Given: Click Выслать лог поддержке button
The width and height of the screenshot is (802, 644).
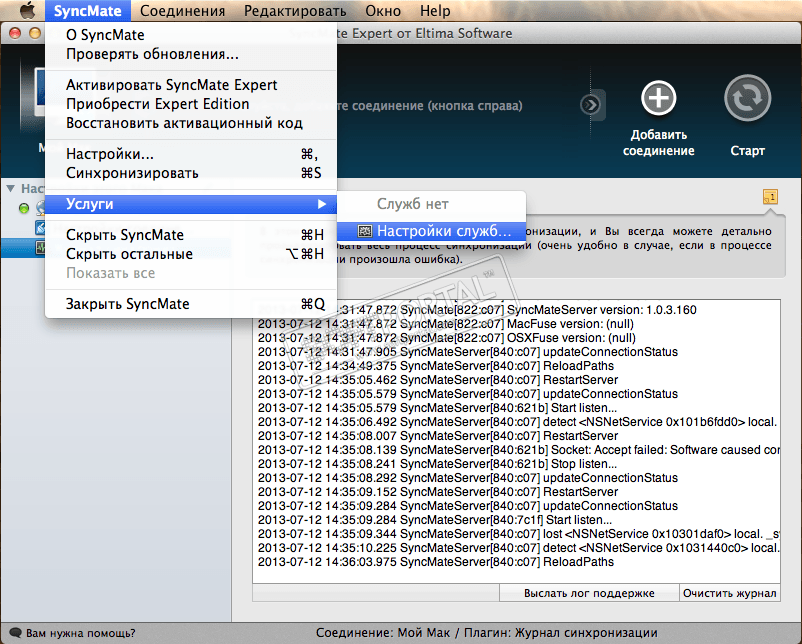Looking at the screenshot, I should pos(589,593).
